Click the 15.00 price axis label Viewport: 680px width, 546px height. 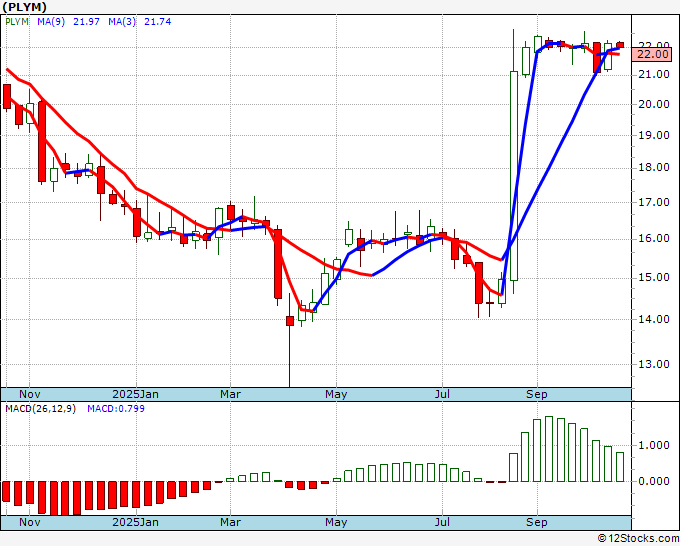coord(654,278)
